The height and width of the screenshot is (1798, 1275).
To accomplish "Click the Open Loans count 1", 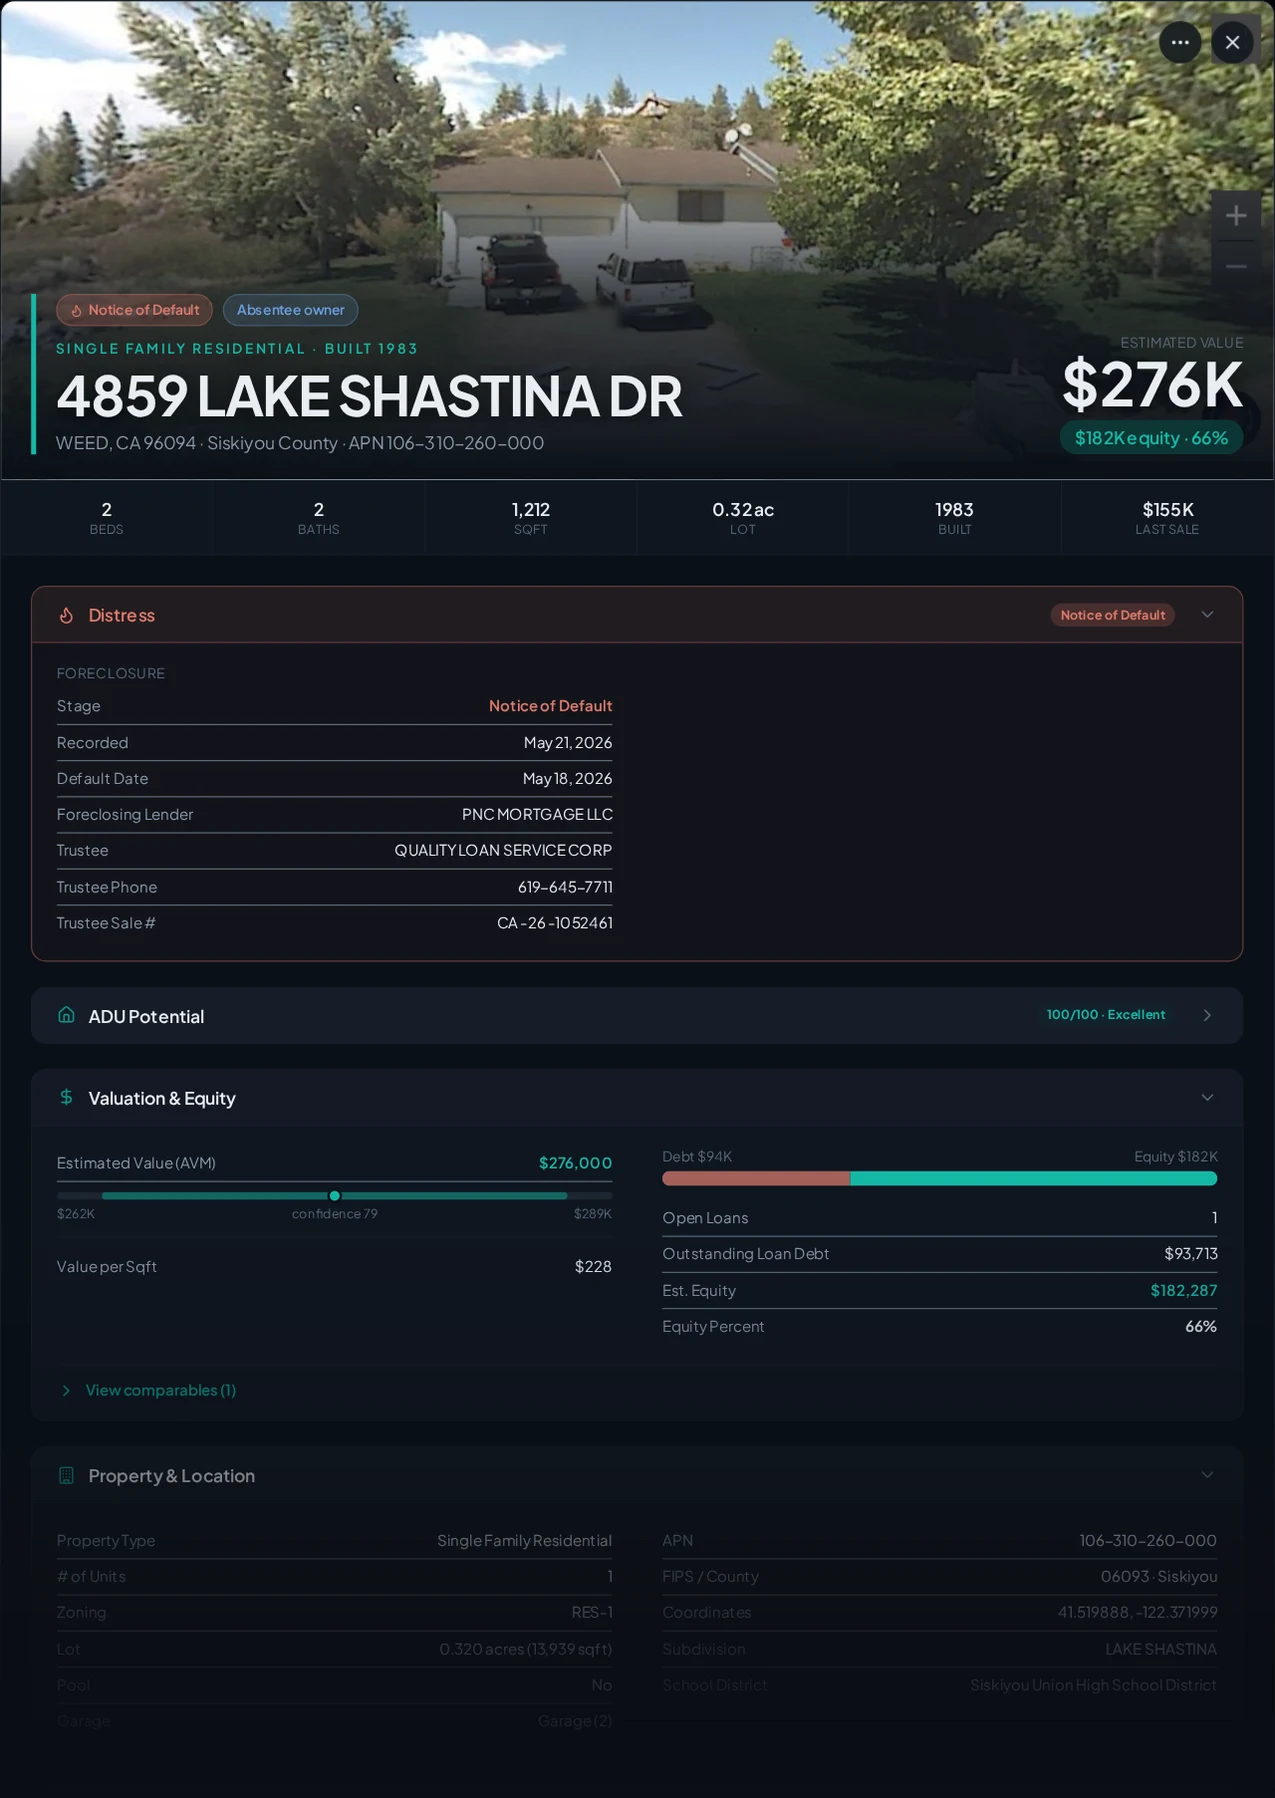I will pyautogui.click(x=1214, y=1218).
